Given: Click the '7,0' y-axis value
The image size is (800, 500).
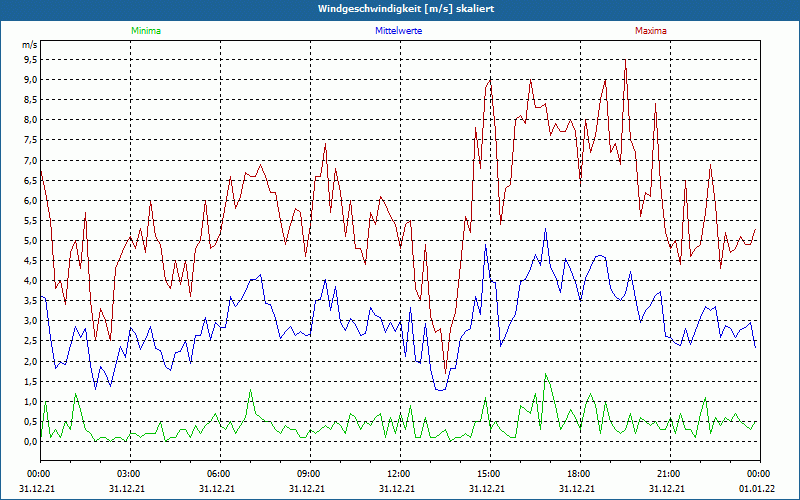Looking at the screenshot, I should coord(31,160).
